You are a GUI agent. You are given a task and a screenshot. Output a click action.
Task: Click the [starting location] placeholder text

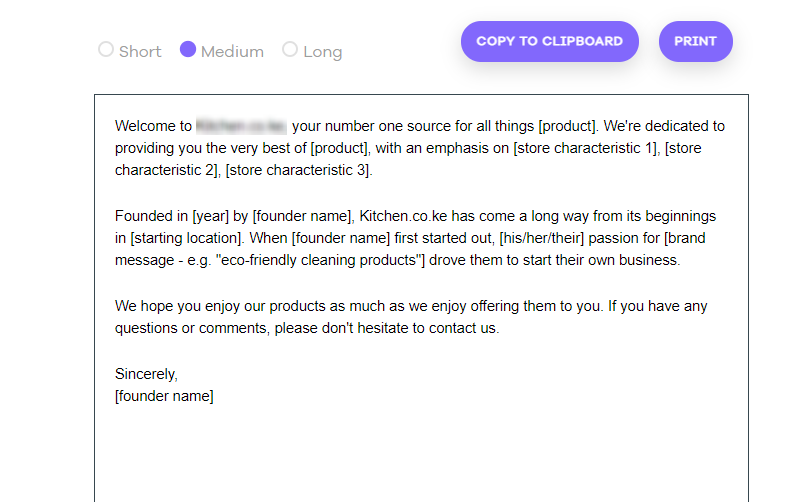tap(186, 238)
